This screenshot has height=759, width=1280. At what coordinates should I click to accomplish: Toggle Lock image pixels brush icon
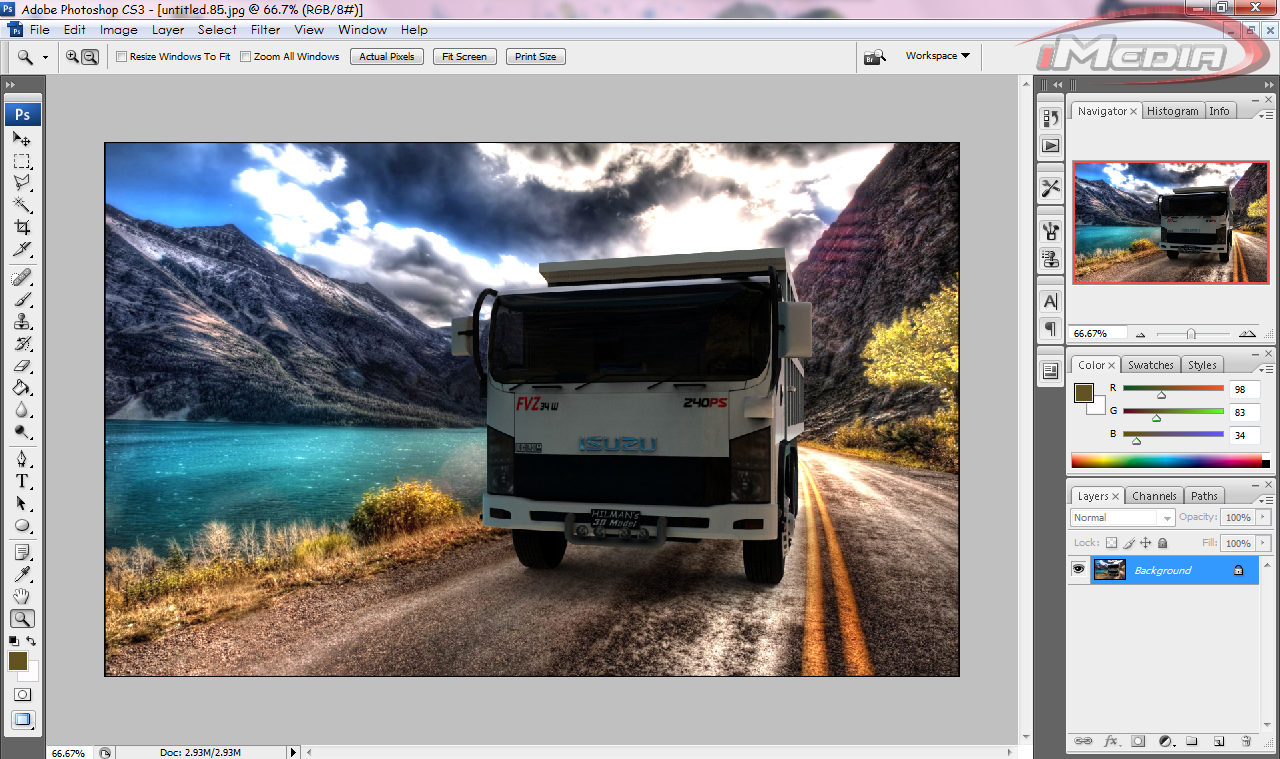coord(1128,543)
